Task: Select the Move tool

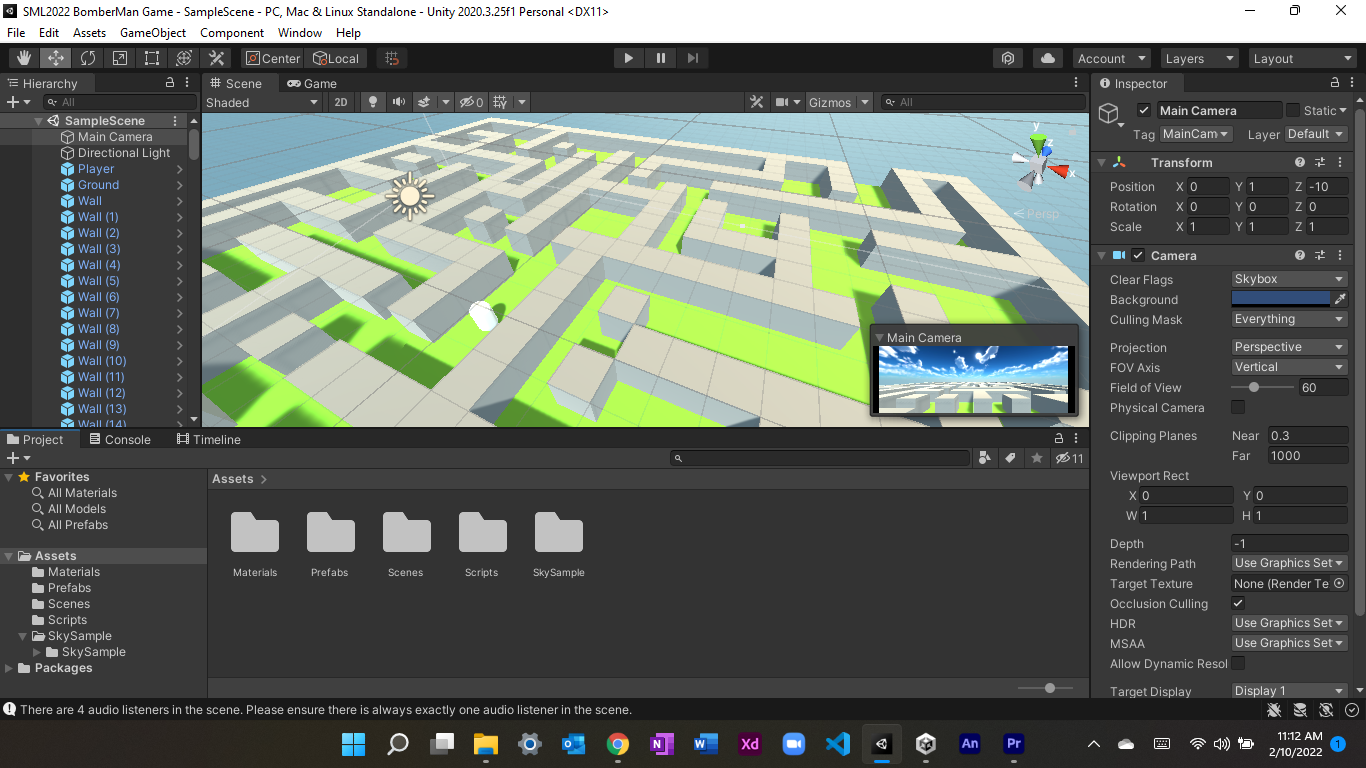Action: [x=56, y=58]
